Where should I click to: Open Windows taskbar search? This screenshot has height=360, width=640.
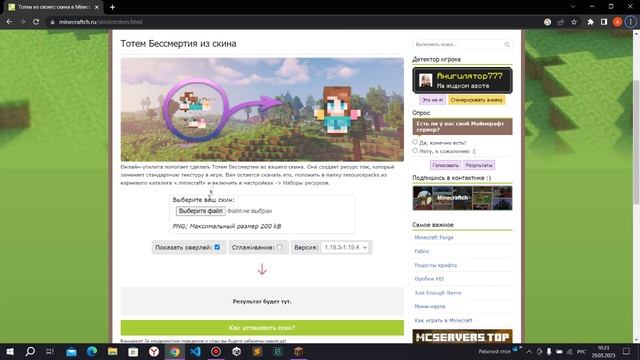pos(30,351)
